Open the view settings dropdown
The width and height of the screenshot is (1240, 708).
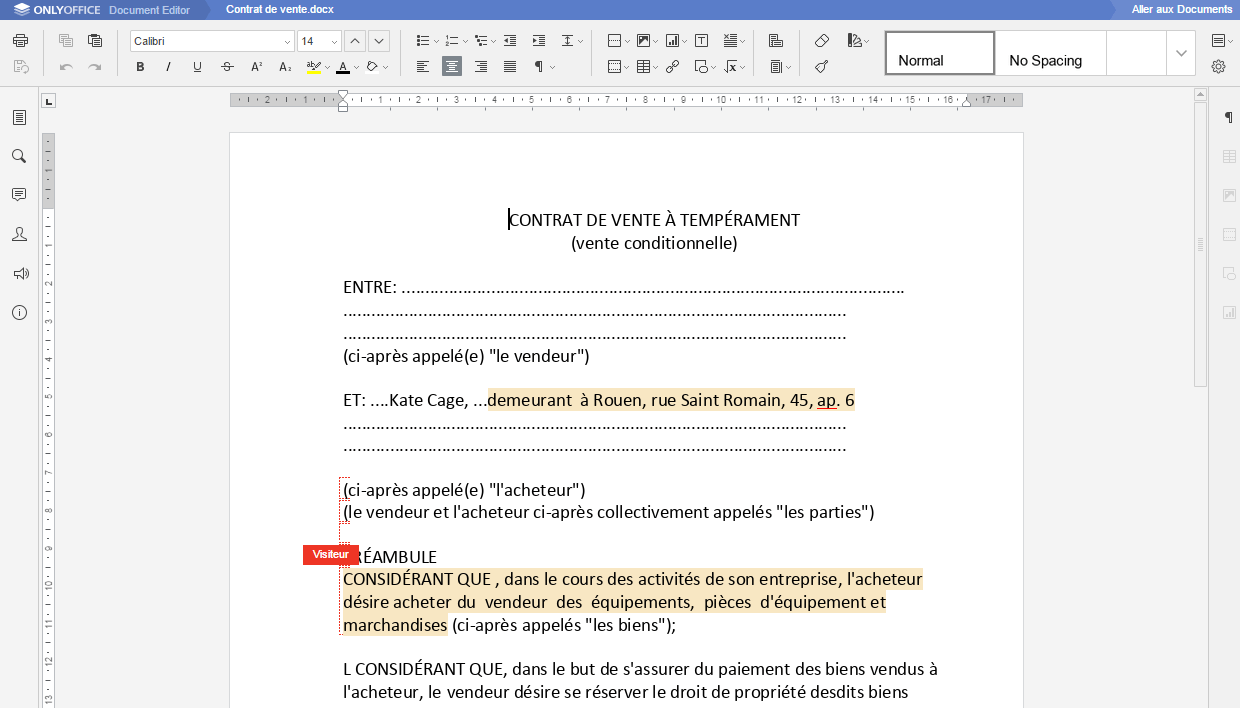[x=1222, y=41]
